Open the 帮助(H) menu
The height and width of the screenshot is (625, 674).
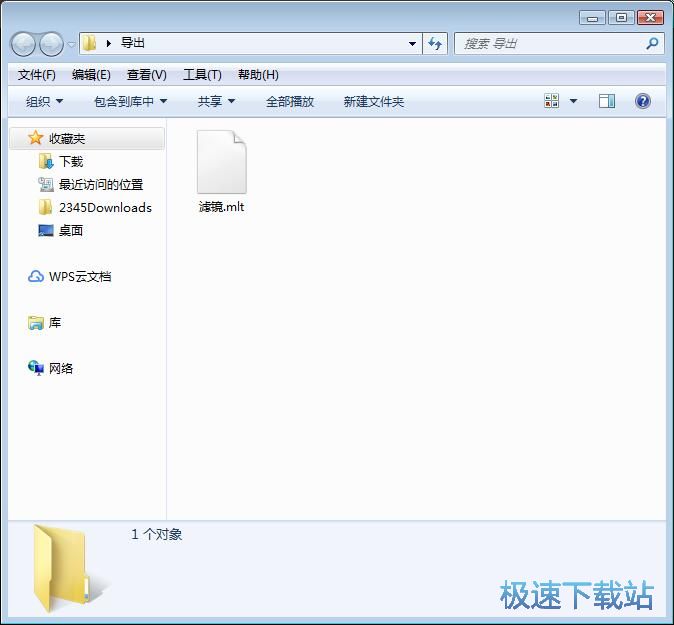[x=258, y=75]
